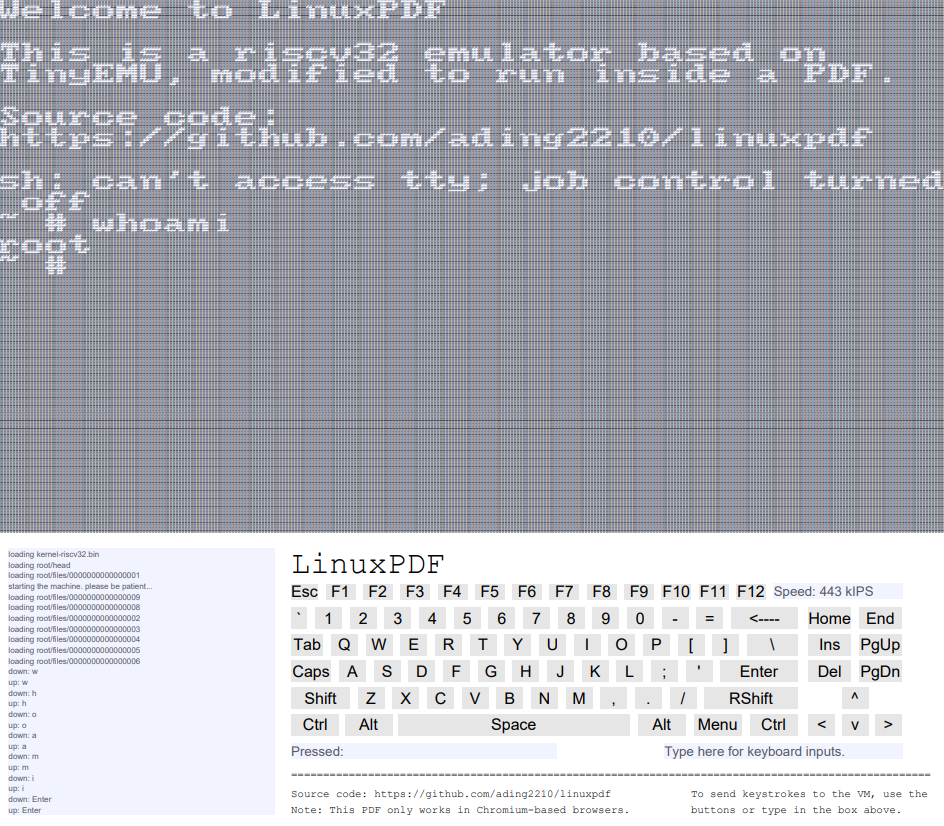Click the Esc key button

click(x=305, y=592)
